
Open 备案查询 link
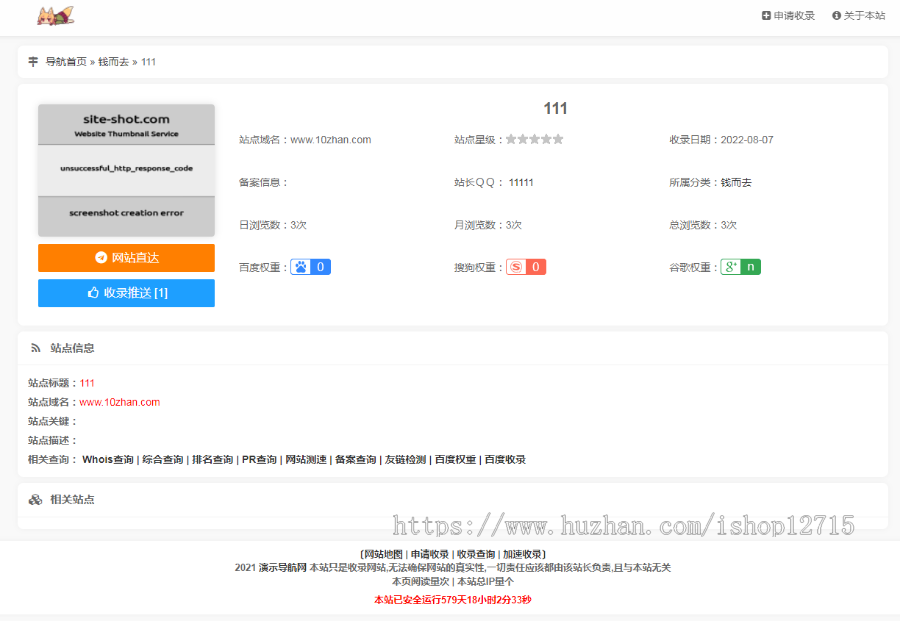click(x=355, y=460)
